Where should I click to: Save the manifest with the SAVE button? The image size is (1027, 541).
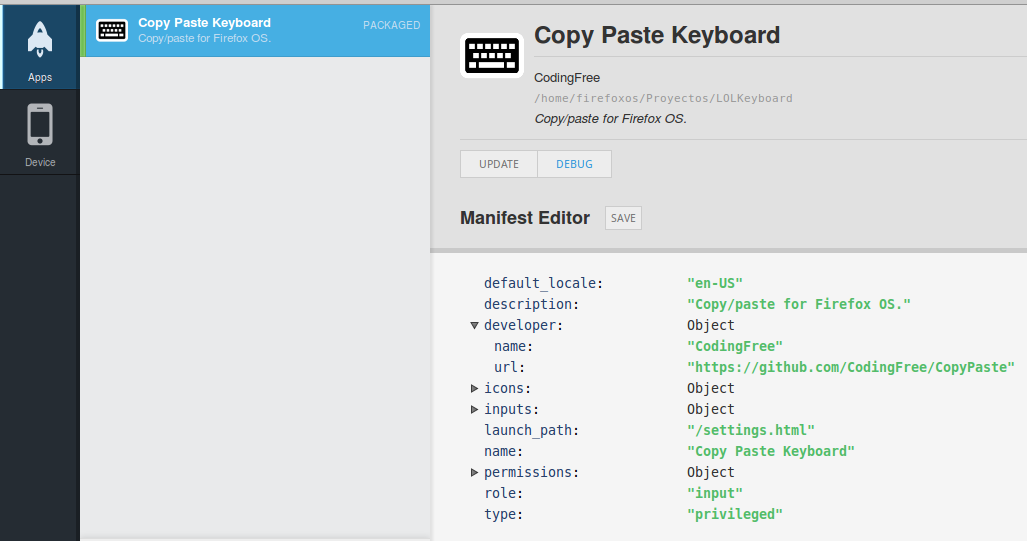point(623,218)
